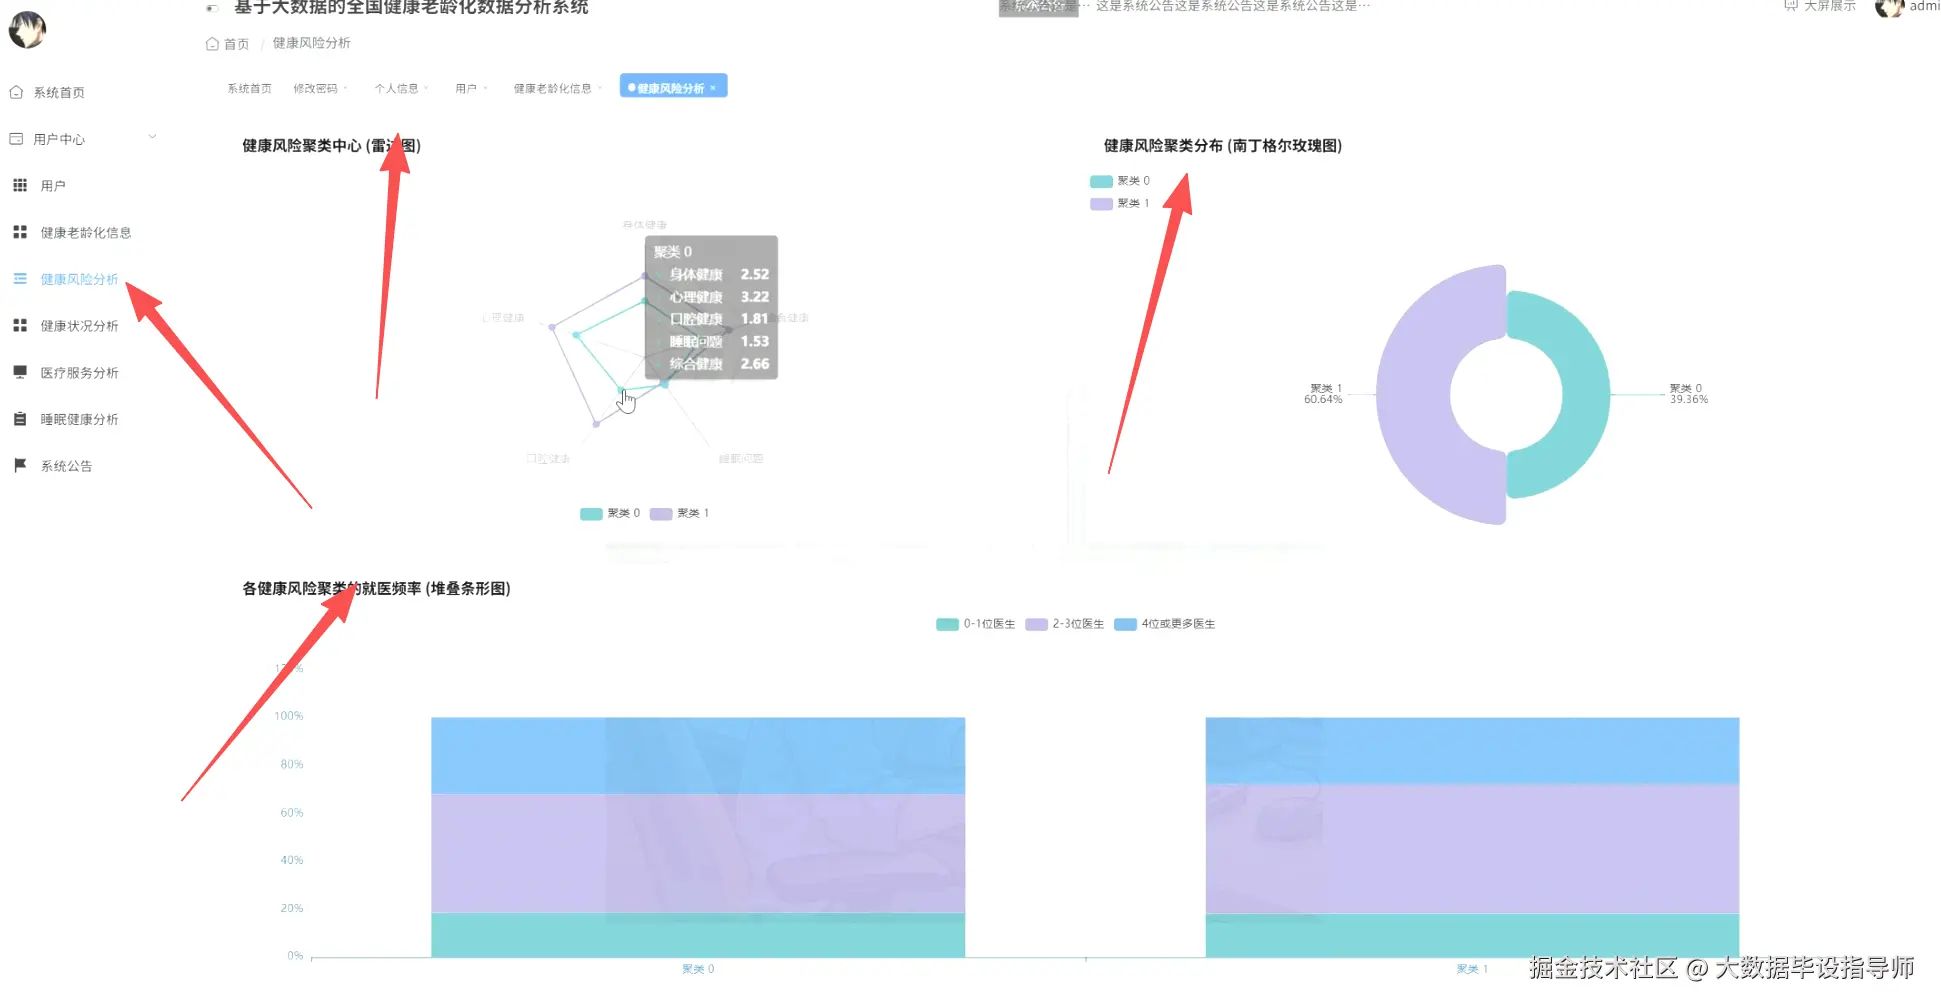Screen dimensions: 1941x1008
Task: Go to 首页 via the breadcrumb
Action: (x=236, y=44)
